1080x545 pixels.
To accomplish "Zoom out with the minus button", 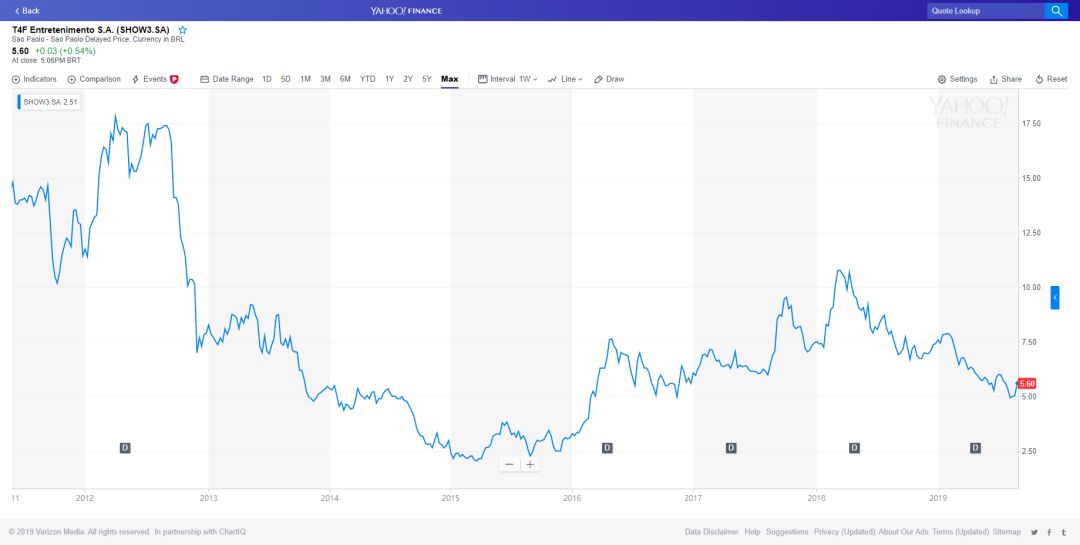I will point(509,464).
